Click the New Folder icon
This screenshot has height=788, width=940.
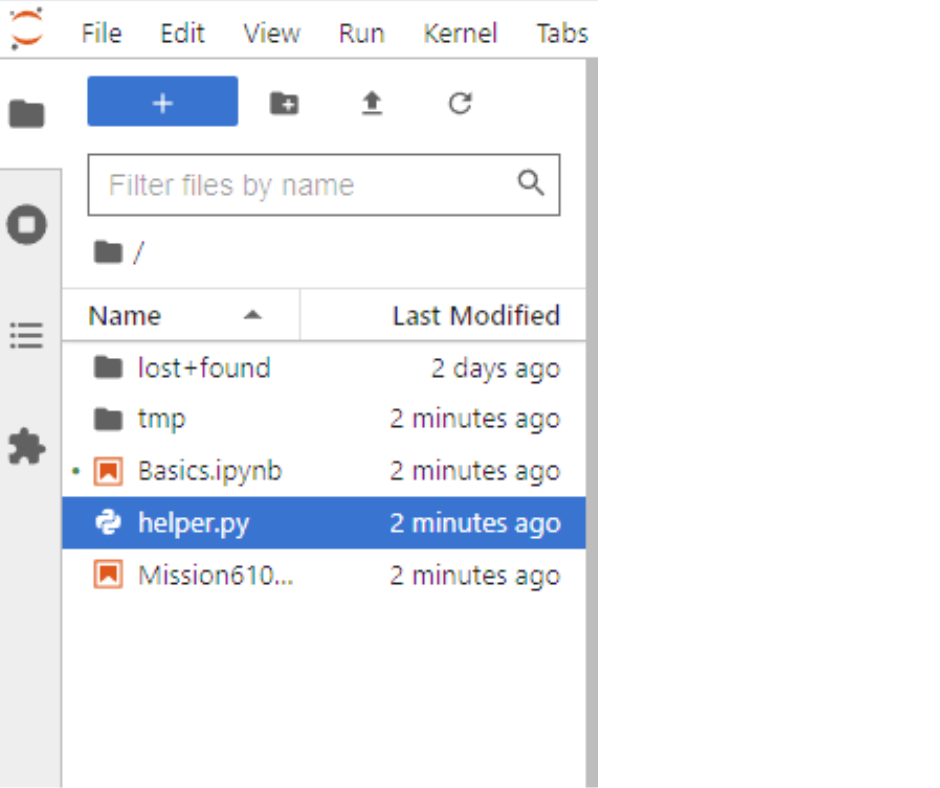pos(284,103)
